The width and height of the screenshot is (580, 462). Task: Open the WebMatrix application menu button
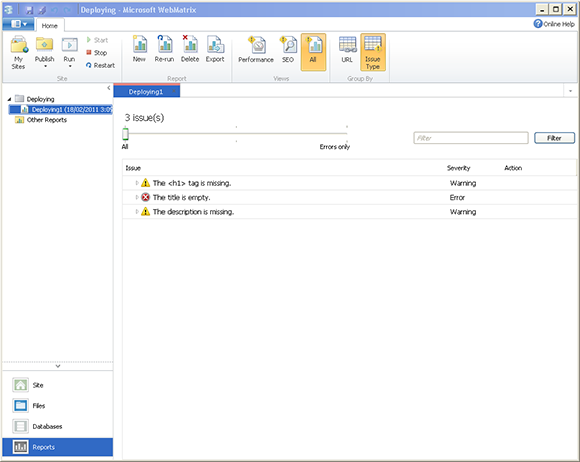[18, 24]
